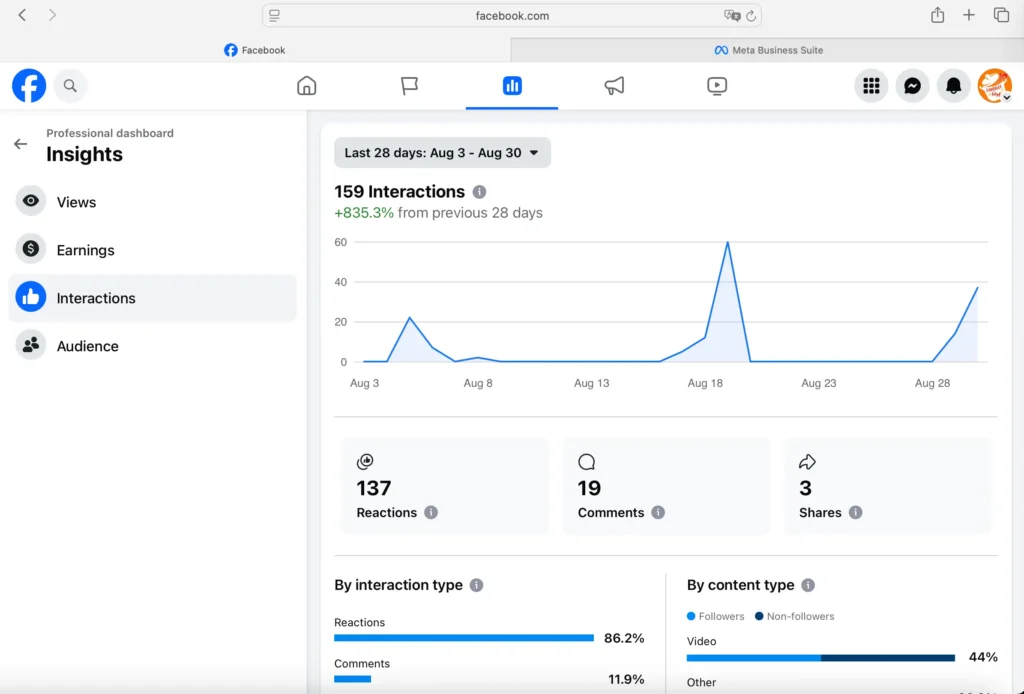Go back with the Insights back arrow
Screen dimensions: 1024x694
(20, 144)
